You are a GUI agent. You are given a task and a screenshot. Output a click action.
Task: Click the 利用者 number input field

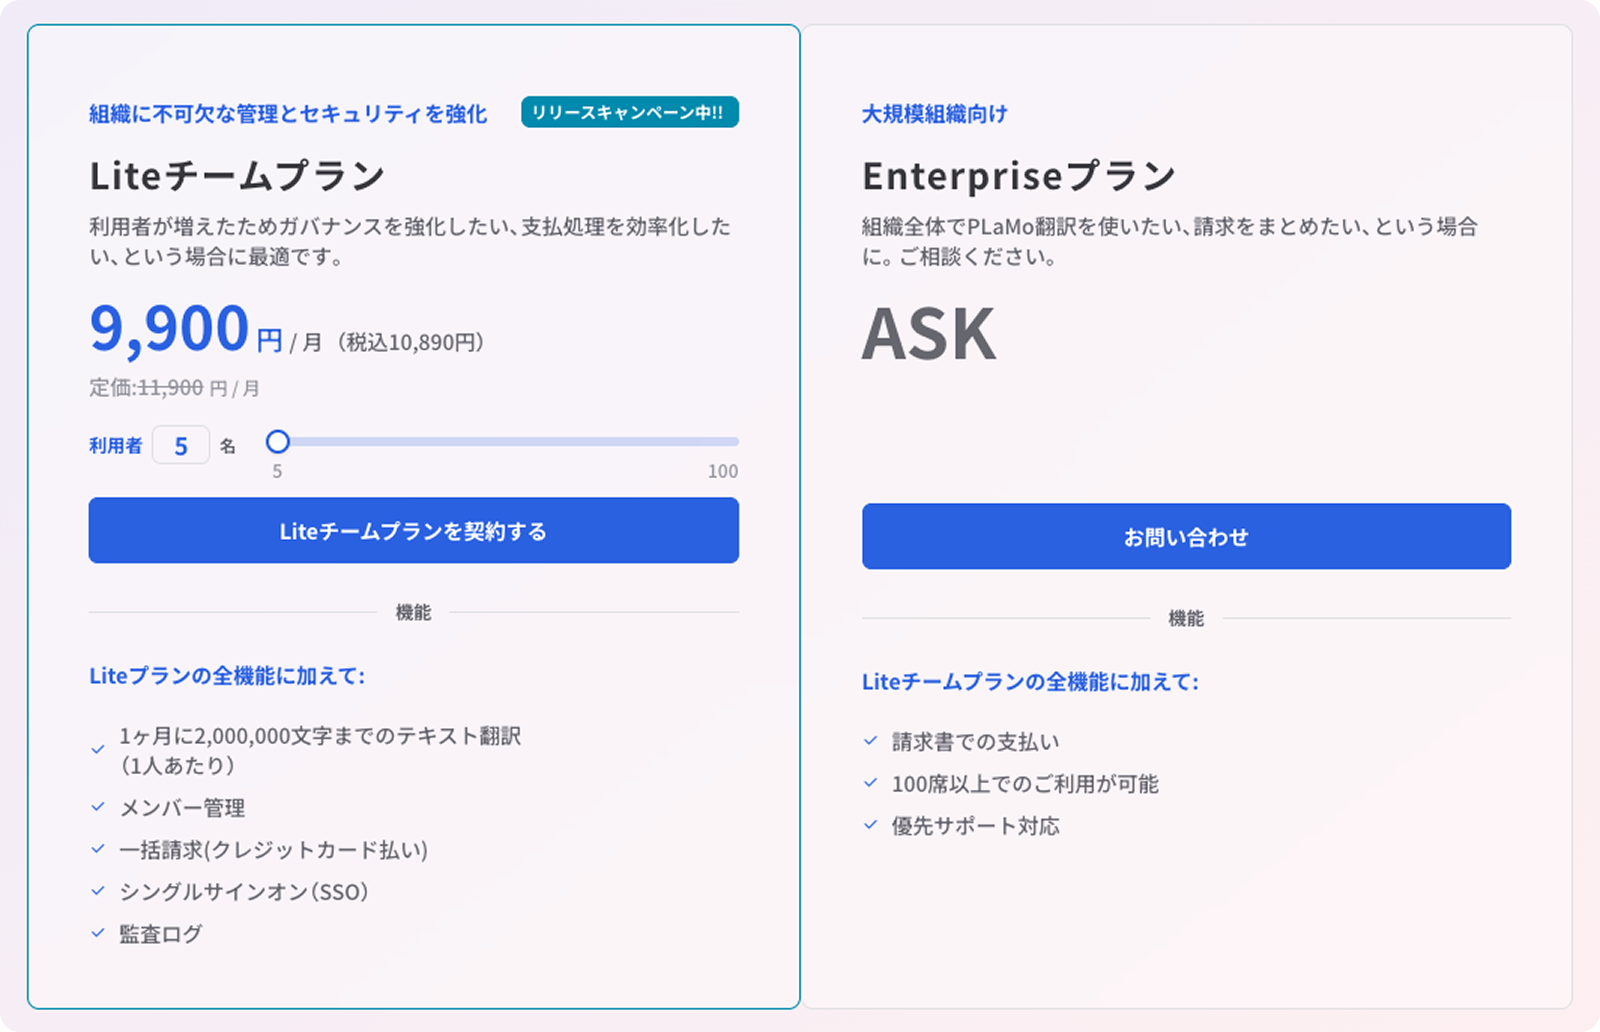(x=181, y=445)
